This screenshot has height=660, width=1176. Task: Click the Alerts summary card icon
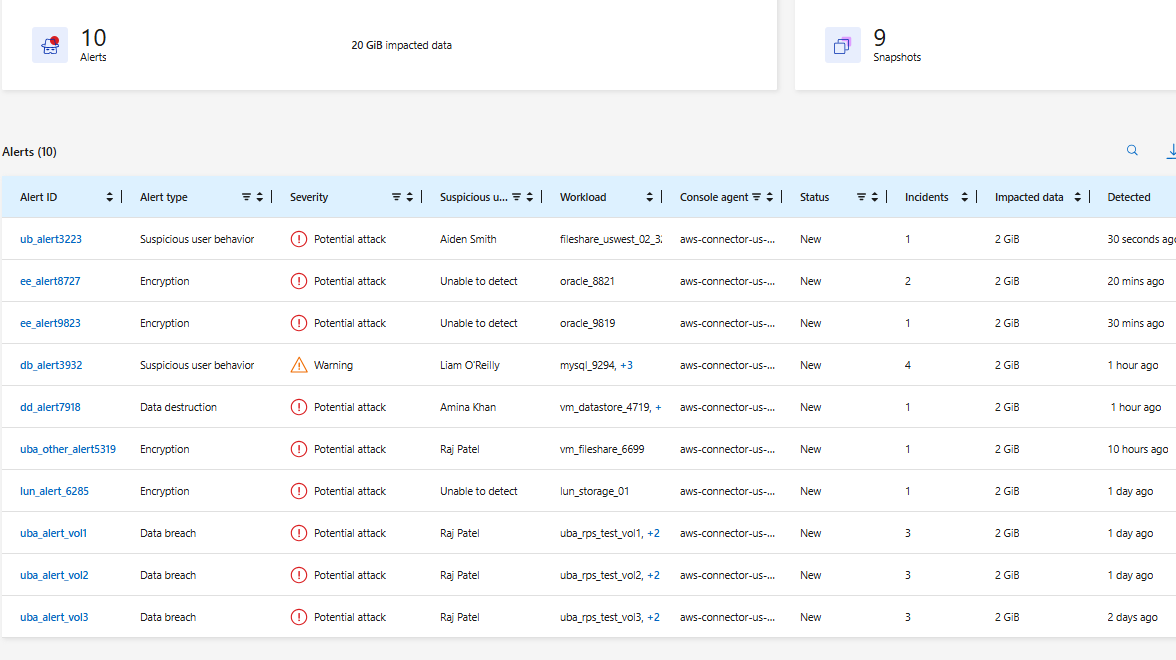point(50,44)
